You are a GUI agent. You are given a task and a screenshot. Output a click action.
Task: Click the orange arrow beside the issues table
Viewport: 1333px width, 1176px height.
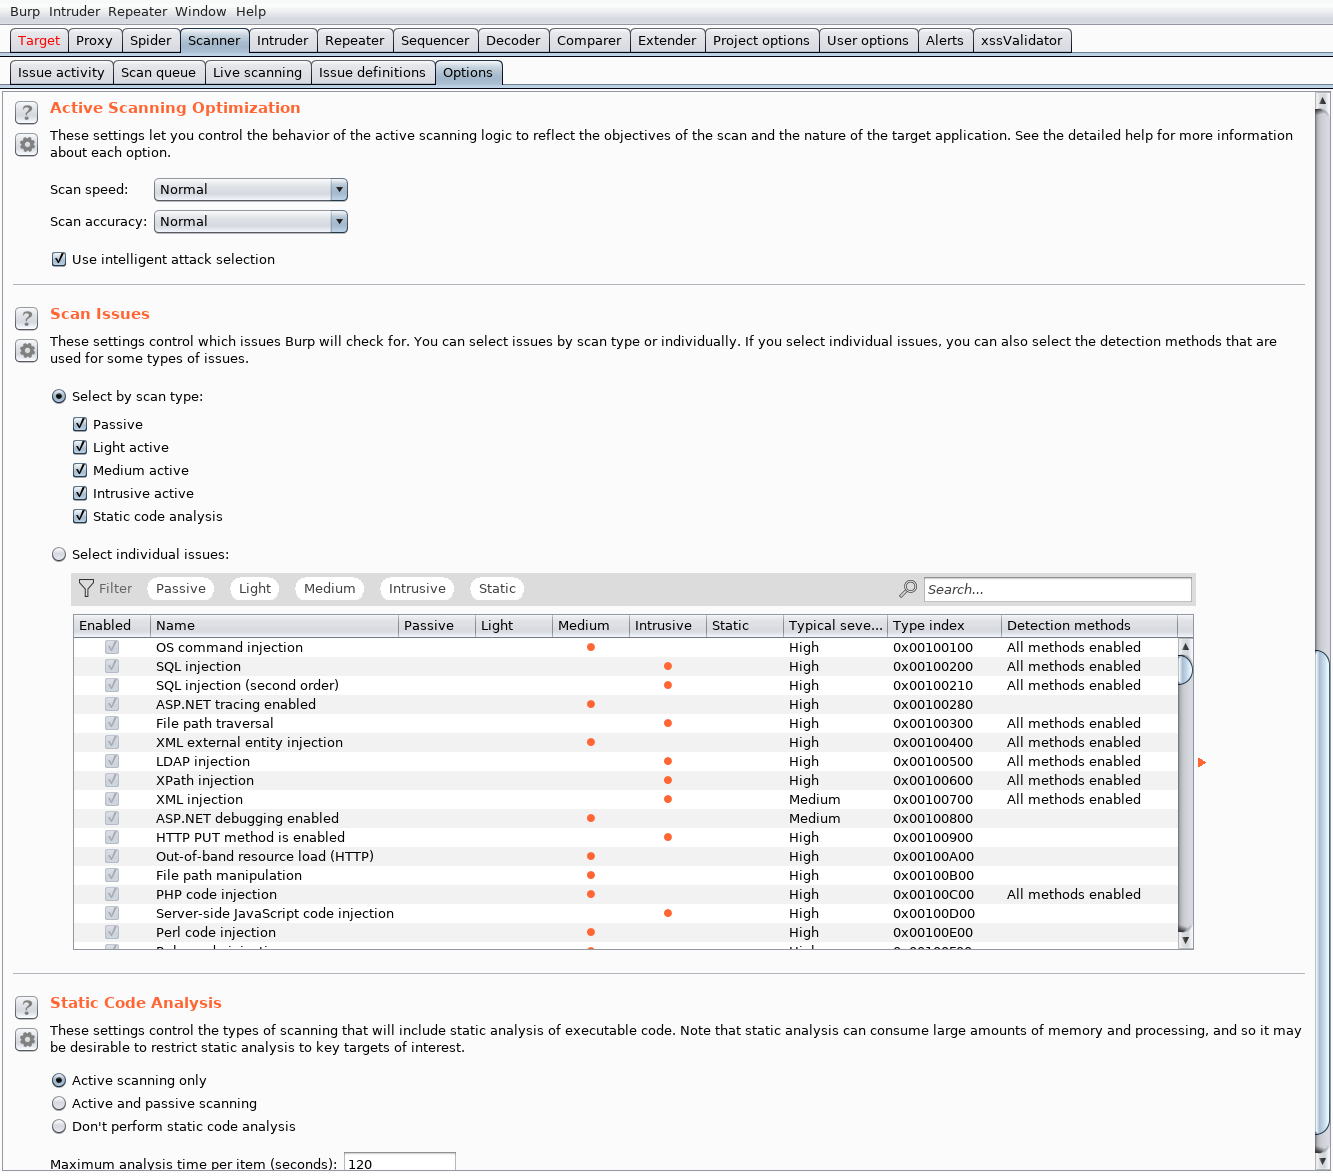click(1202, 763)
